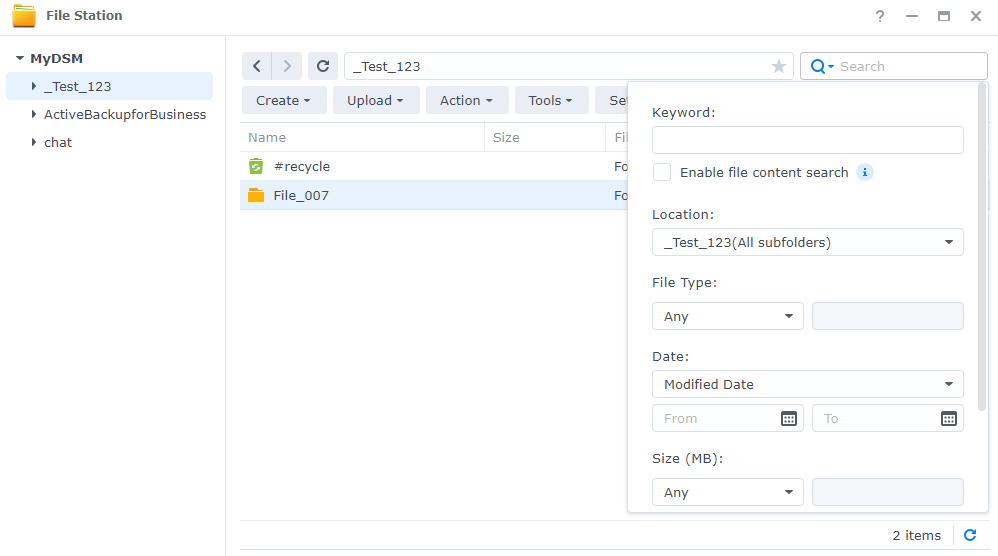Image resolution: width=998 pixels, height=556 pixels.
Task: Click the search panel vertical scrollbar
Action: [x=981, y=248]
